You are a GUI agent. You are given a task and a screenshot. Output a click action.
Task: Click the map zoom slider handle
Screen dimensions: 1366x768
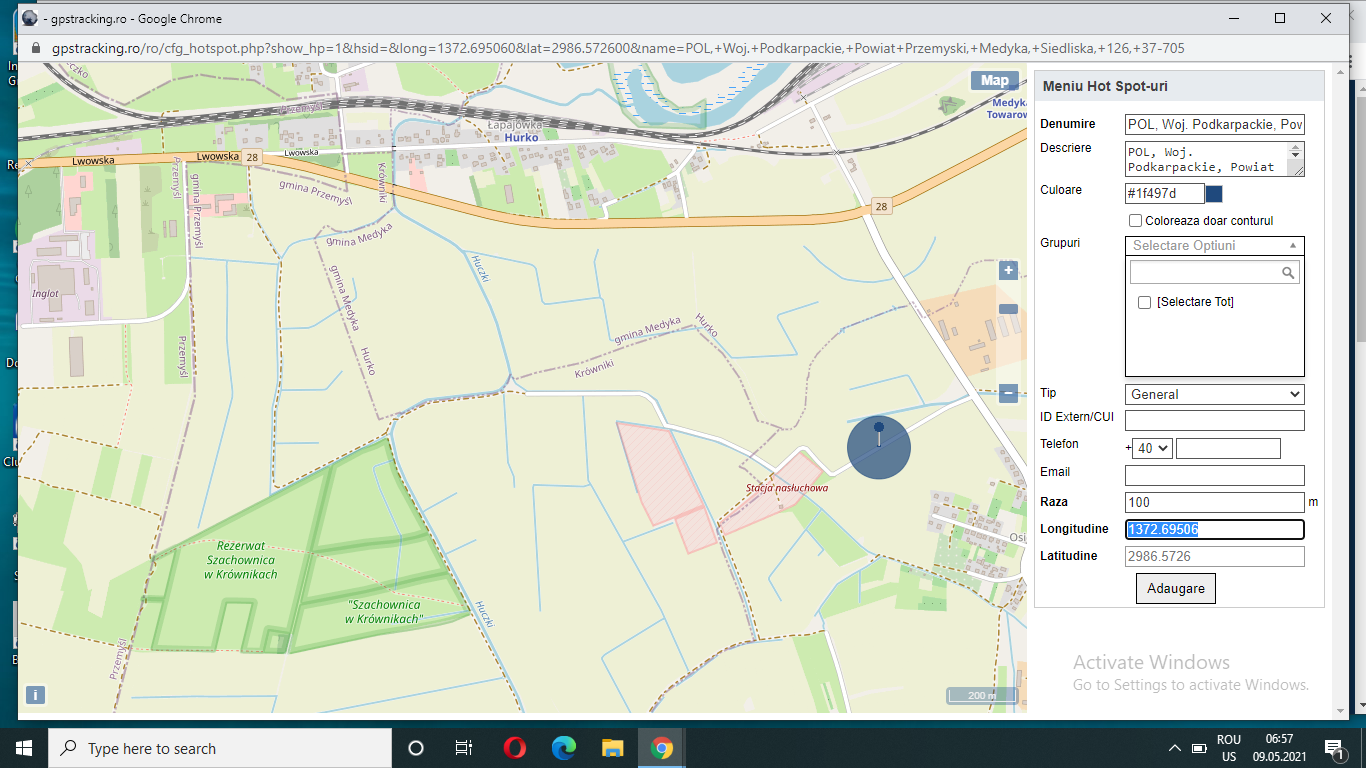pyautogui.click(x=1008, y=309)
